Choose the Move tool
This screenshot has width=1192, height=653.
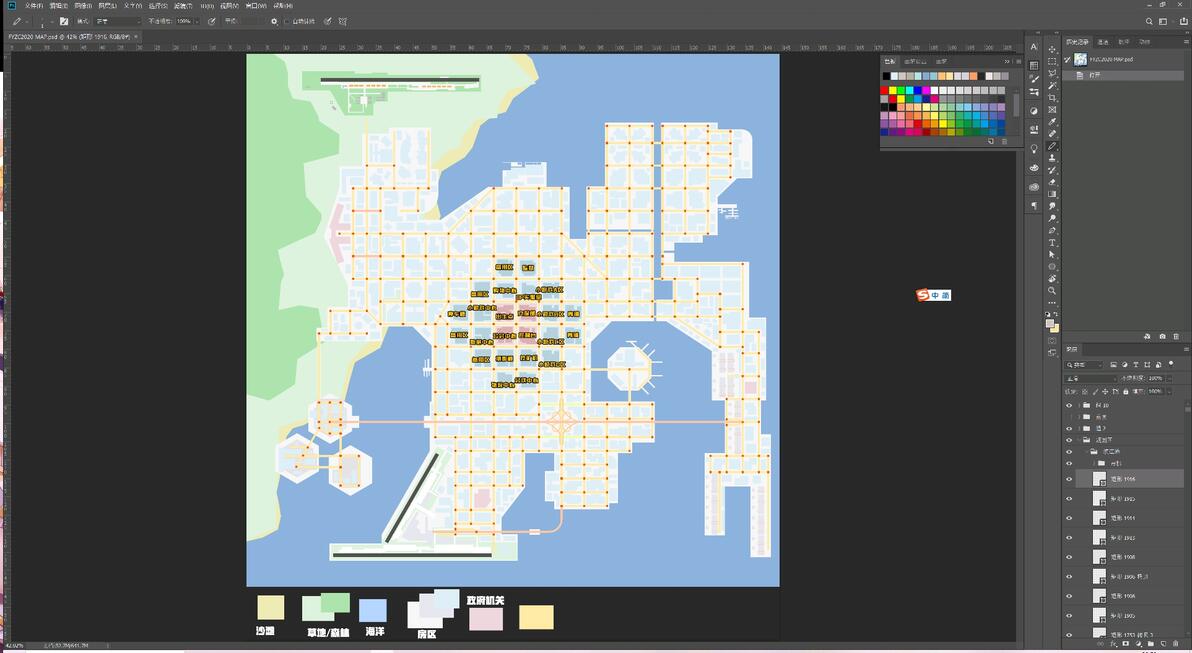[x=1052, y=50]
